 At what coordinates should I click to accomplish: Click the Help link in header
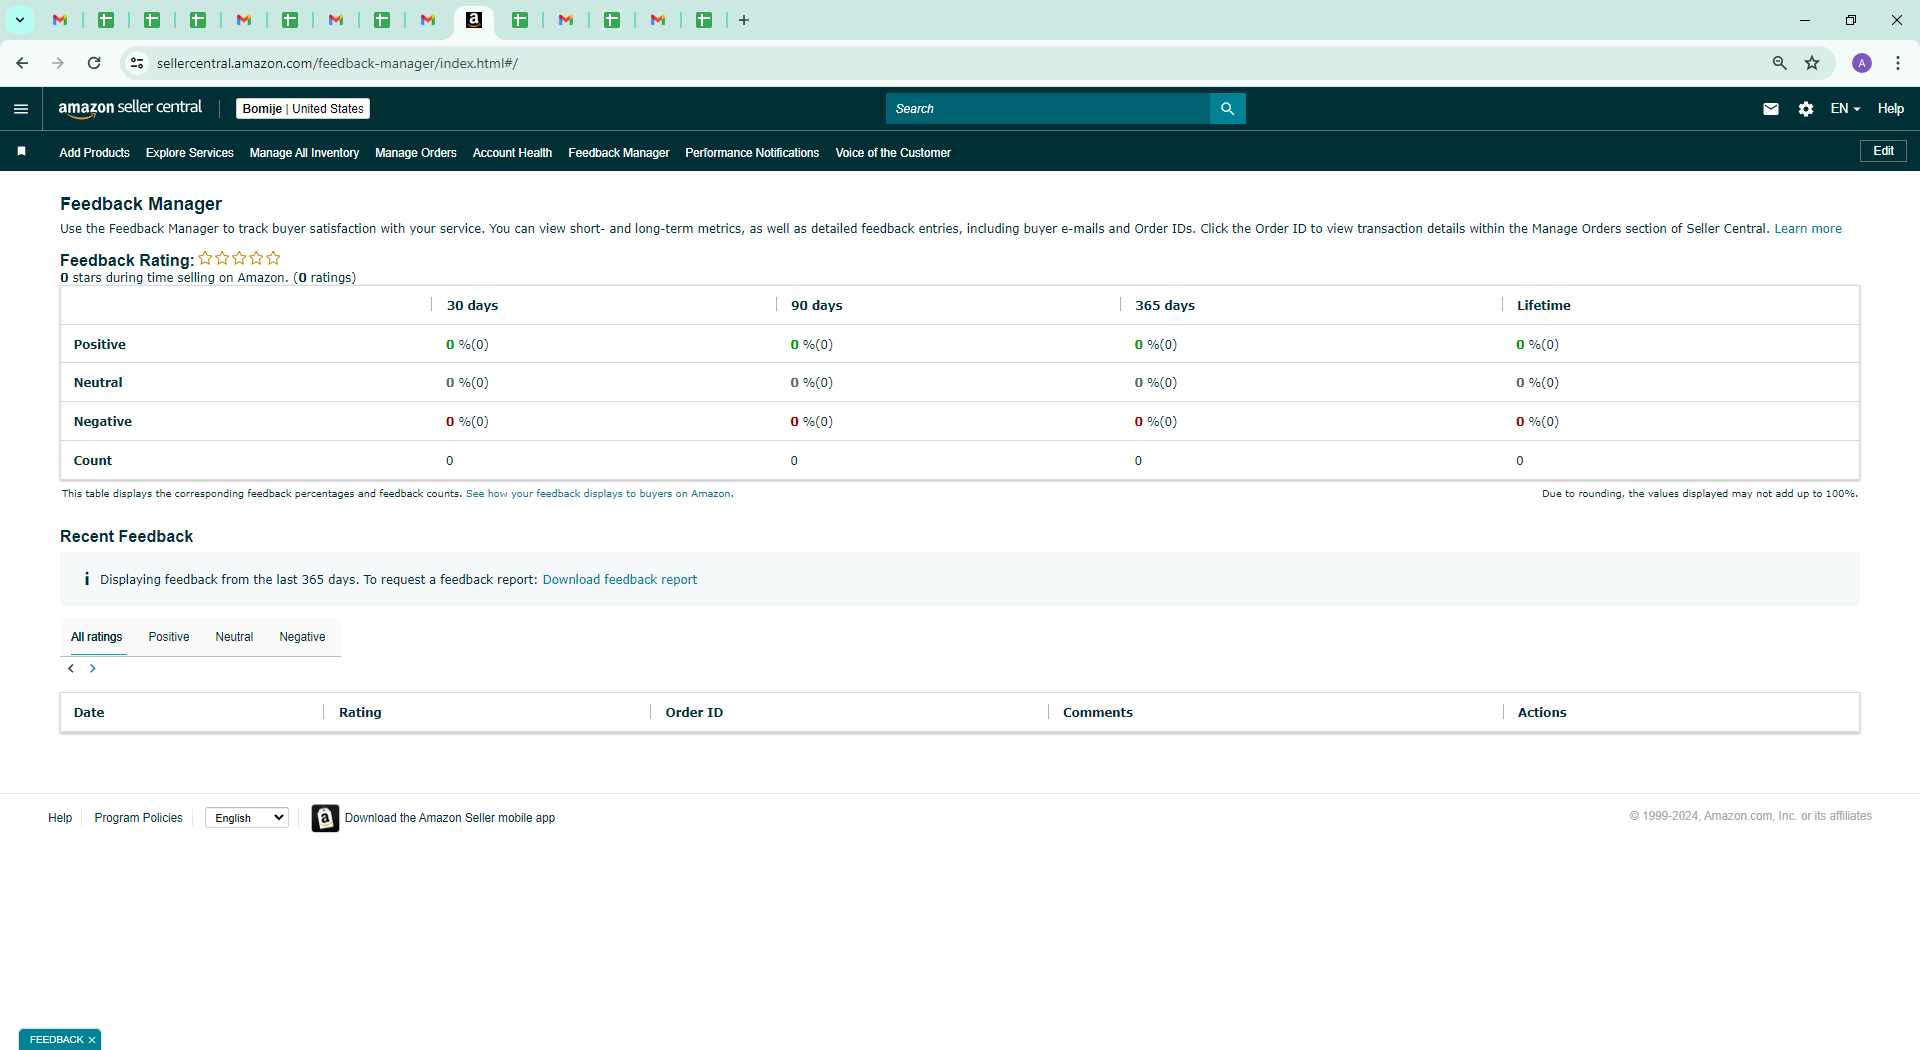pos(1890,109)
